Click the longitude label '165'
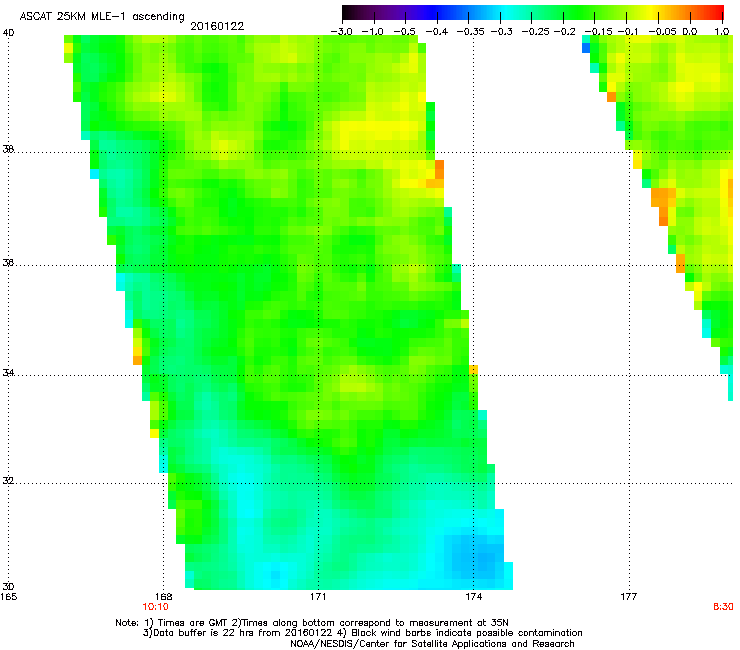Image resolution: width=740 pixels, height=650 pixels. coord(8,597)
